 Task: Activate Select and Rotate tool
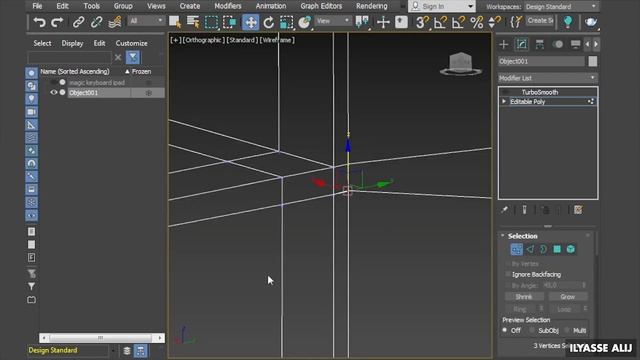click(269, 22)
